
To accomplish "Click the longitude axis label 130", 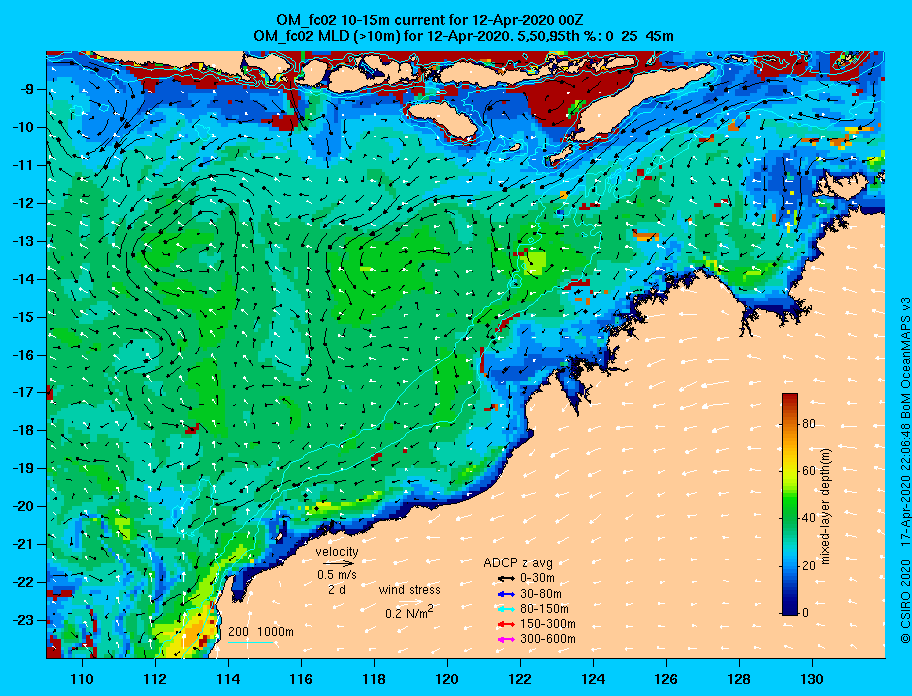I will point(812,679).
